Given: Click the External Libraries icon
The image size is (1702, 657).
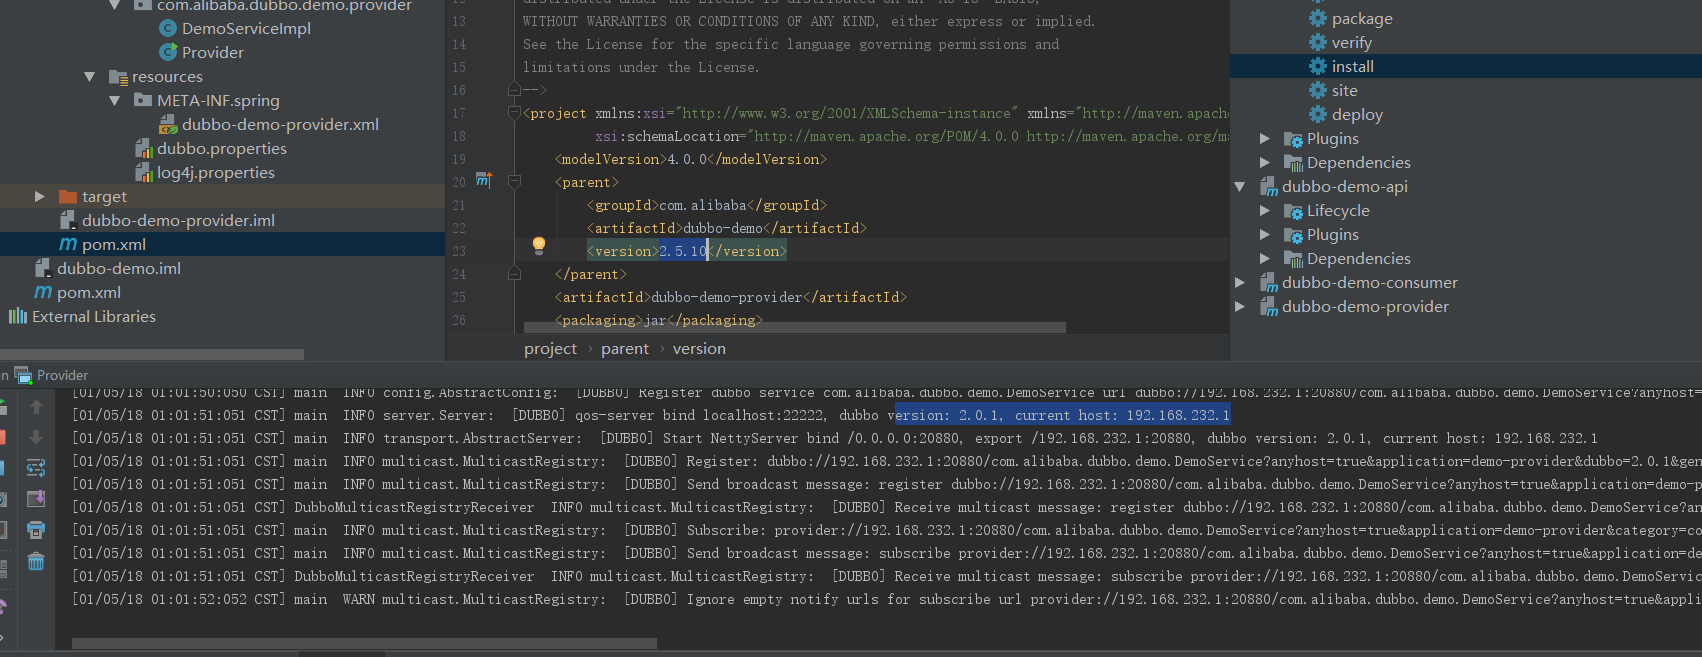Looking at the screenshot, I should pos(18,316).
